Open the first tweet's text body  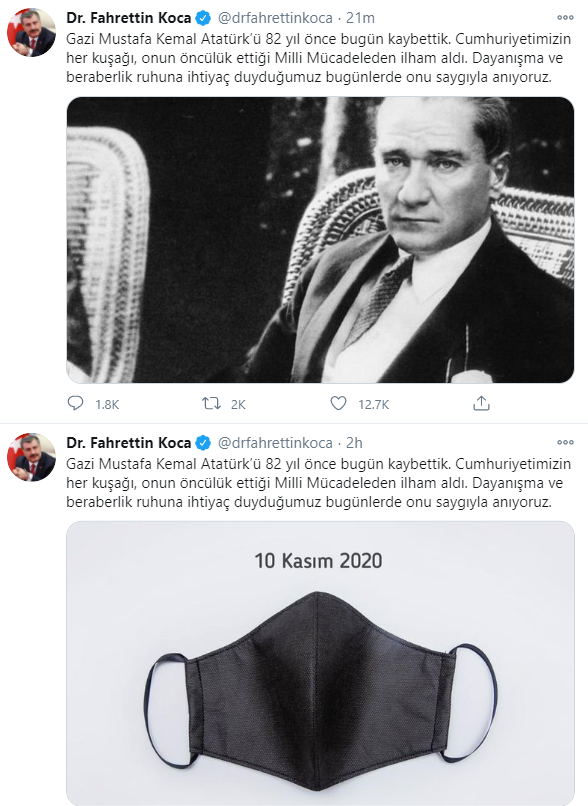coord(319,58)
